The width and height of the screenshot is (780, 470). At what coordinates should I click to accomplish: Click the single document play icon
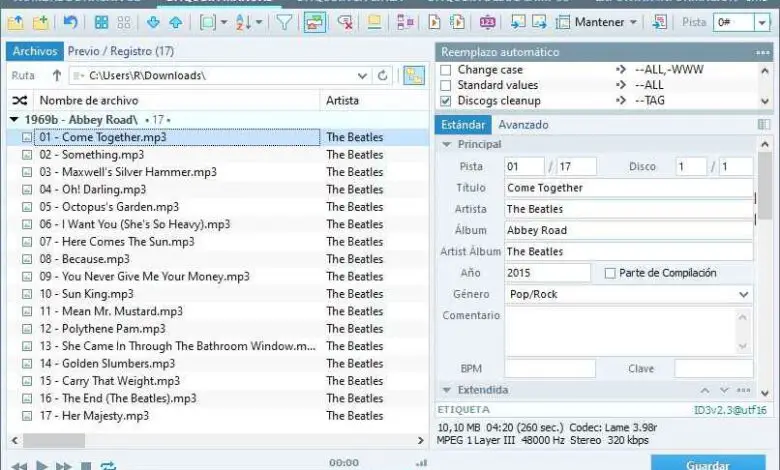coord(434,22)
